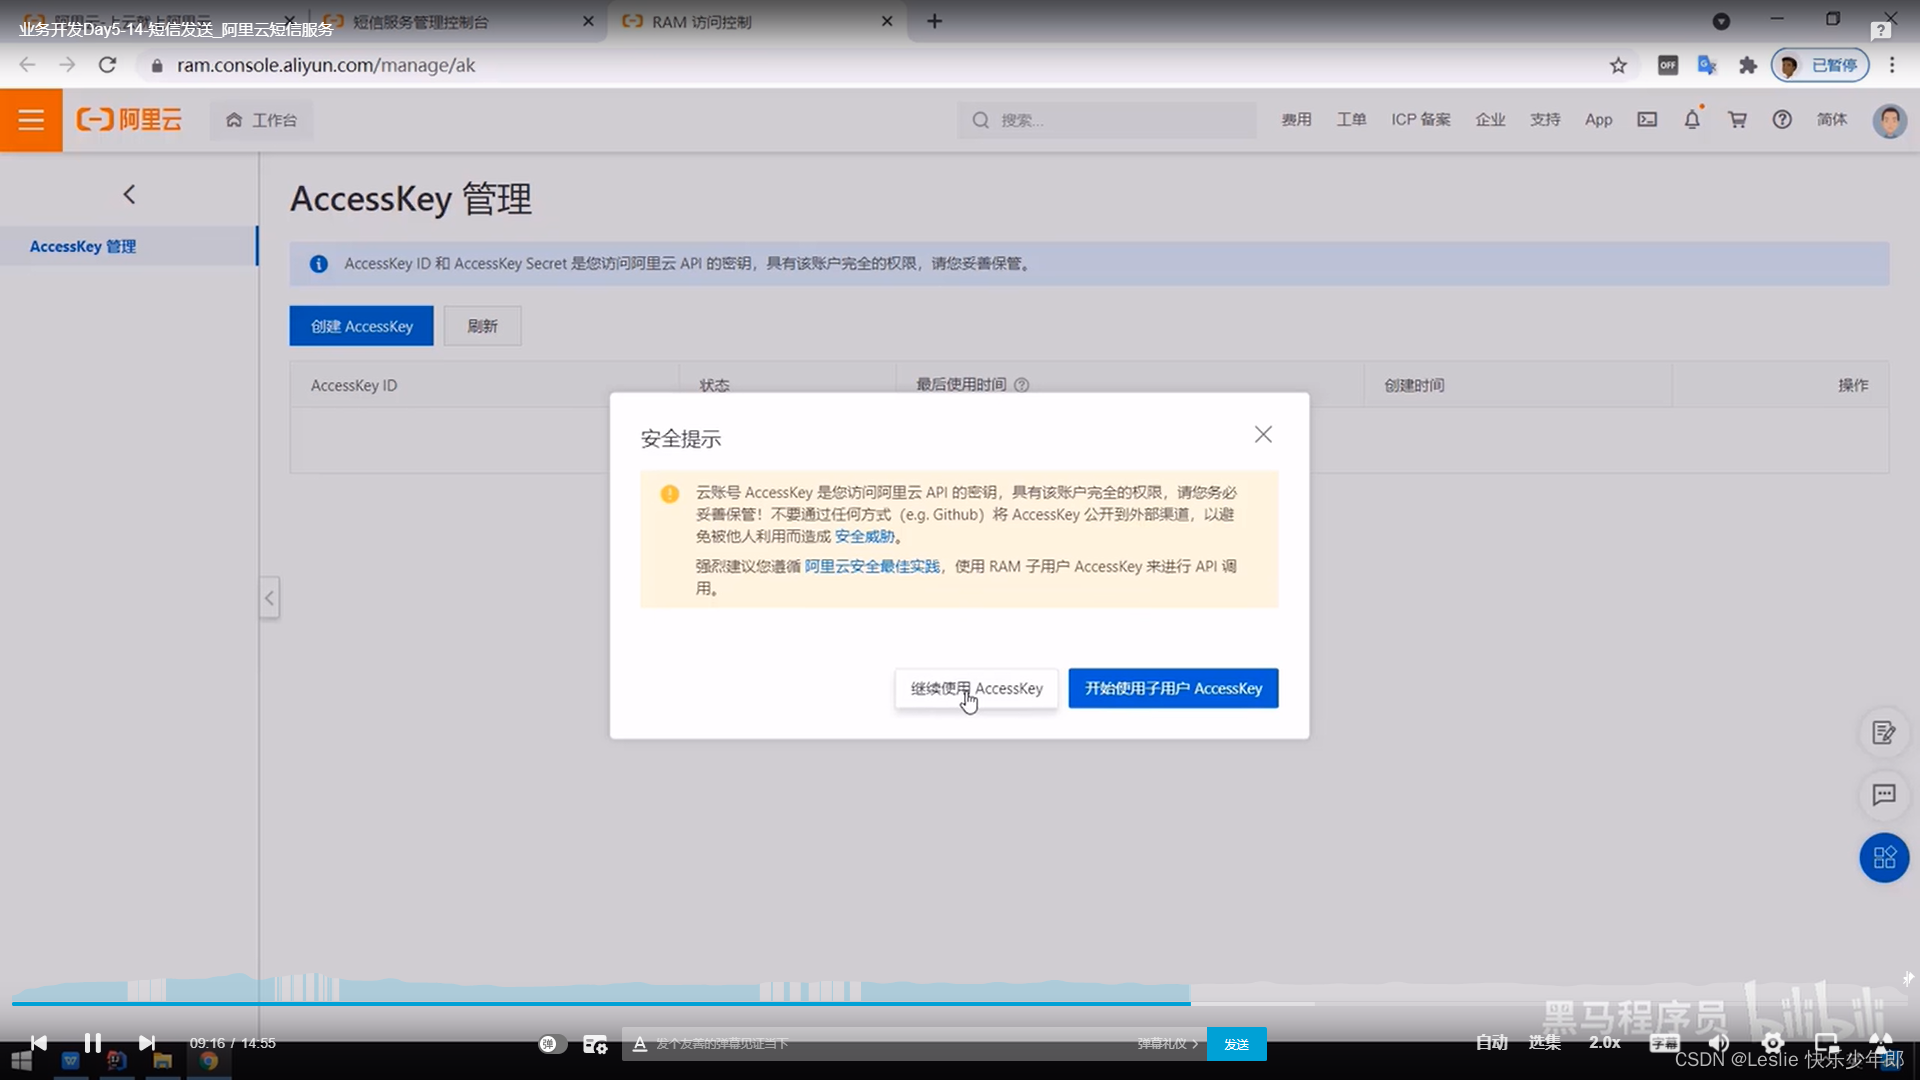Open the translate extension icon
The image size is (1920, 1080).
click(1707, 65)
